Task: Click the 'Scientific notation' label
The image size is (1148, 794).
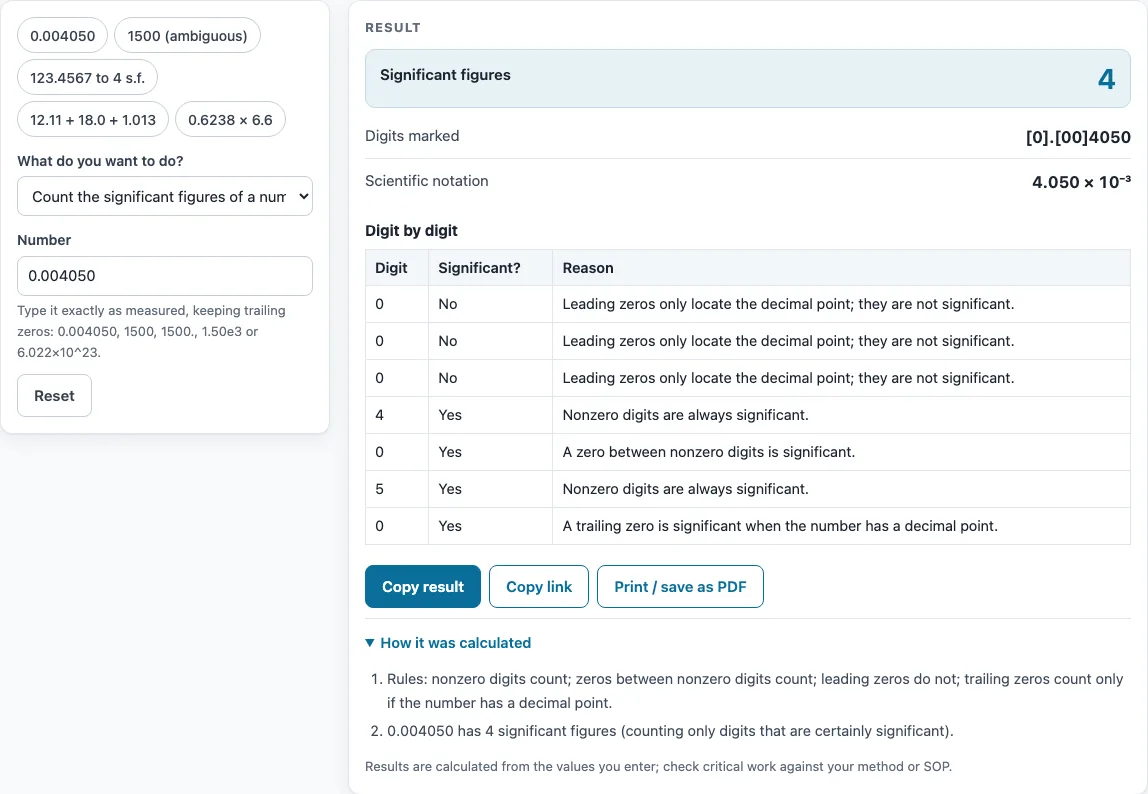Action: (427, 181)
